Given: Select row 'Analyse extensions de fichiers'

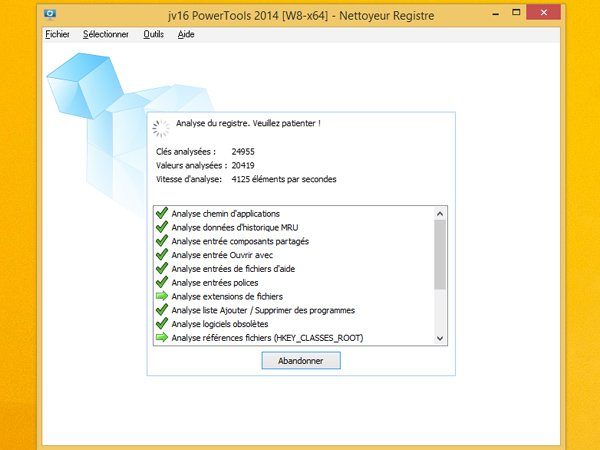Looking at the screenshot, I should pyautogui.click(x=294, y=296).
